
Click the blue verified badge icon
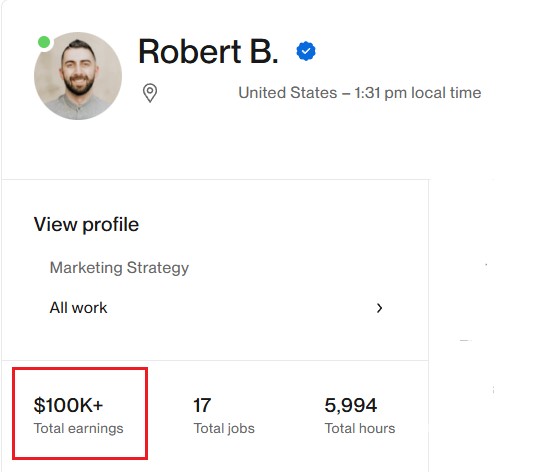pos(306,51)
